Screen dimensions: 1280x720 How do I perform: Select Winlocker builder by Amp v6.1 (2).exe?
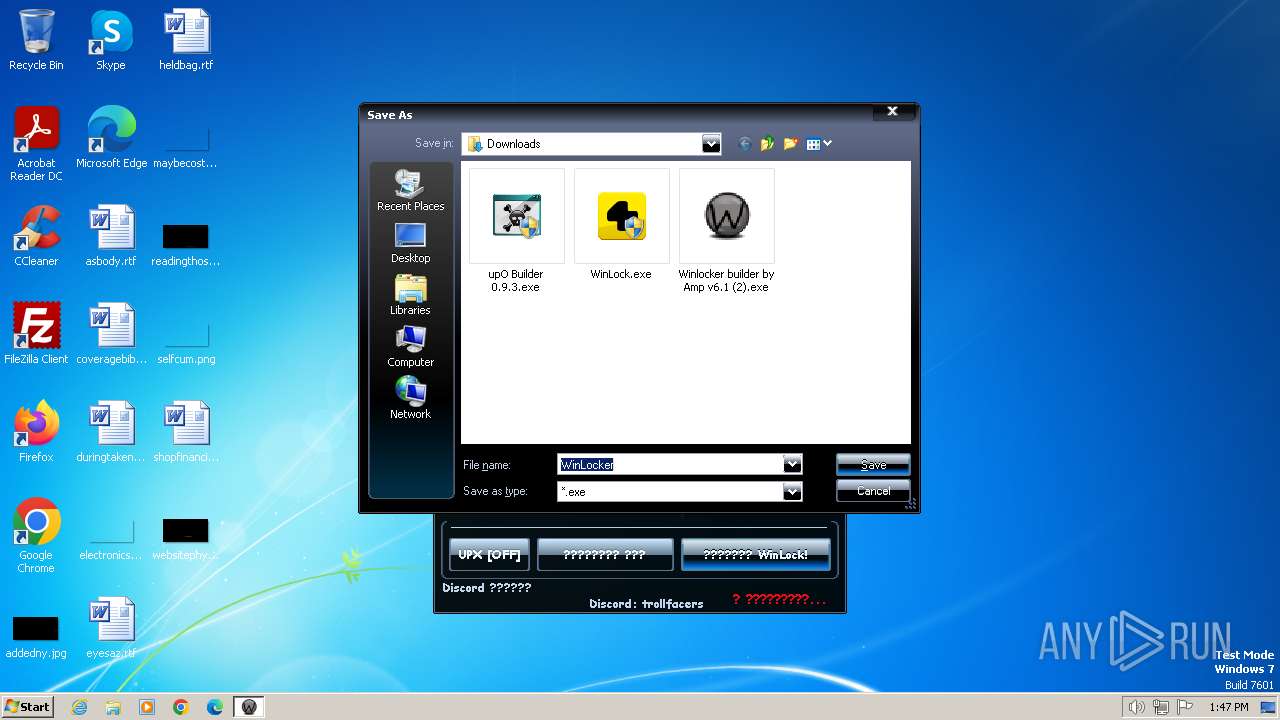click(726, 231)
